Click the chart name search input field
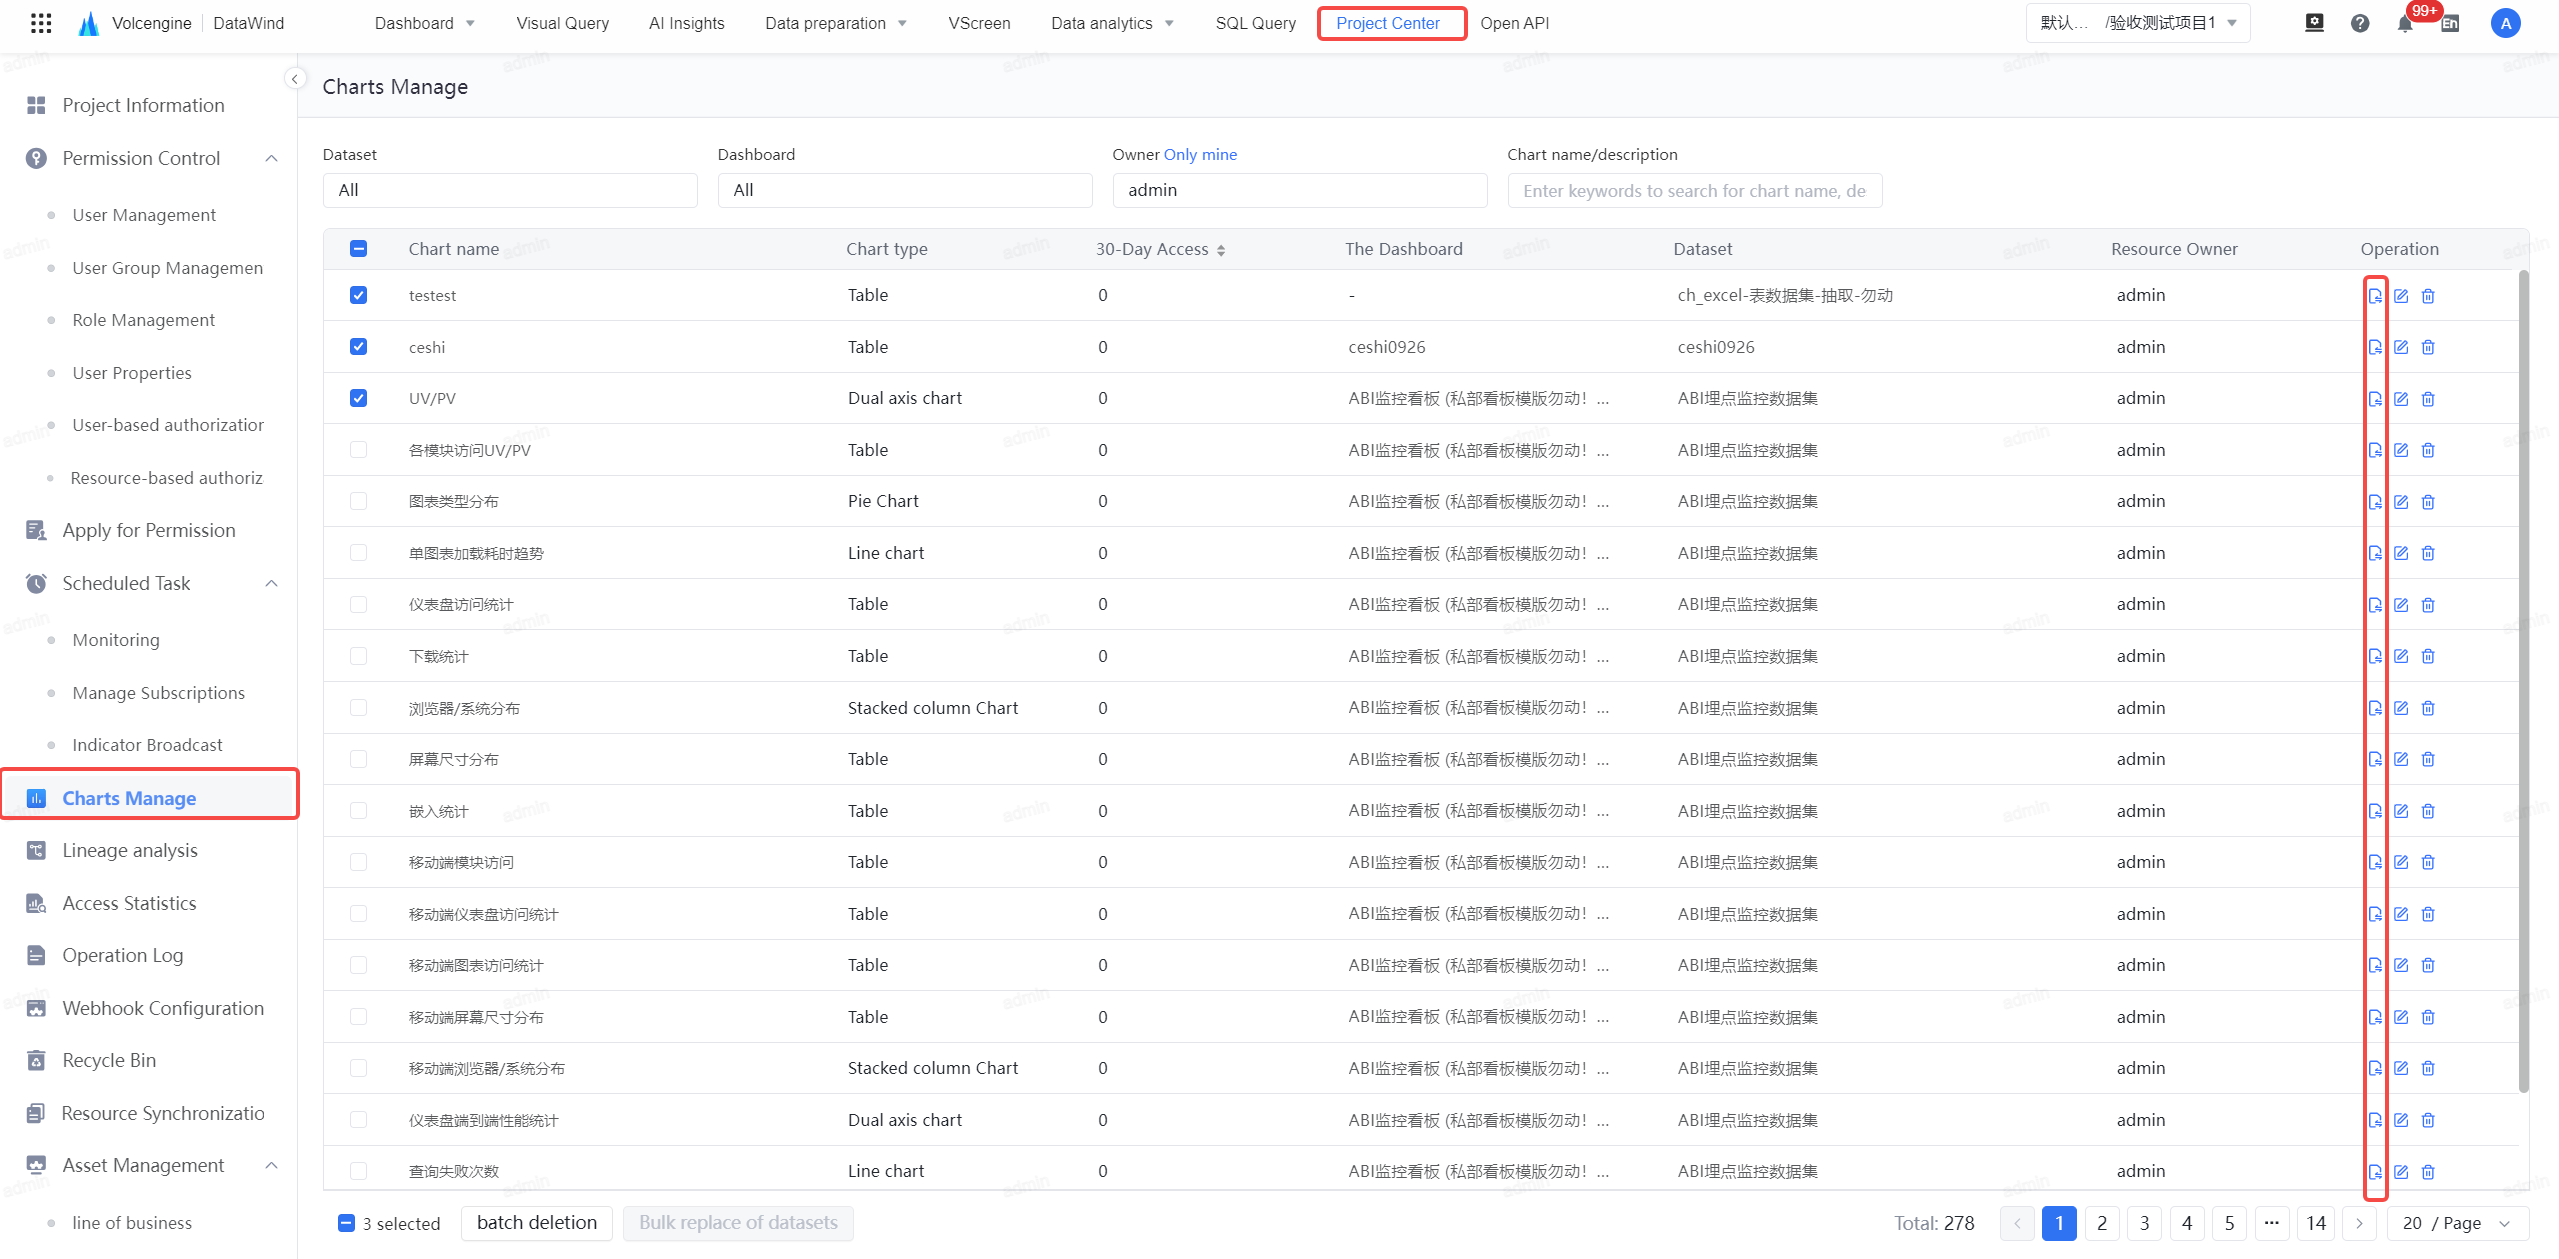 [x=1694, y=190]
